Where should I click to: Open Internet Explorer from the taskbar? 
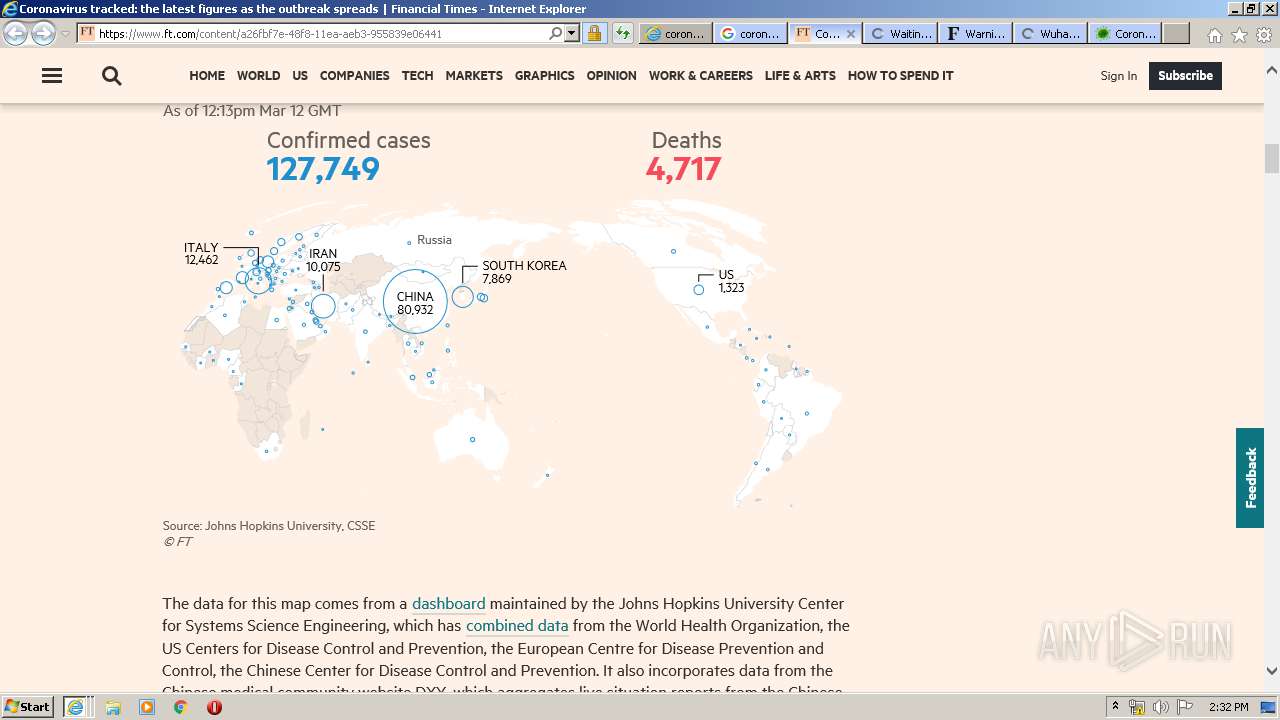pyautogui.click(x=76, y=707)
